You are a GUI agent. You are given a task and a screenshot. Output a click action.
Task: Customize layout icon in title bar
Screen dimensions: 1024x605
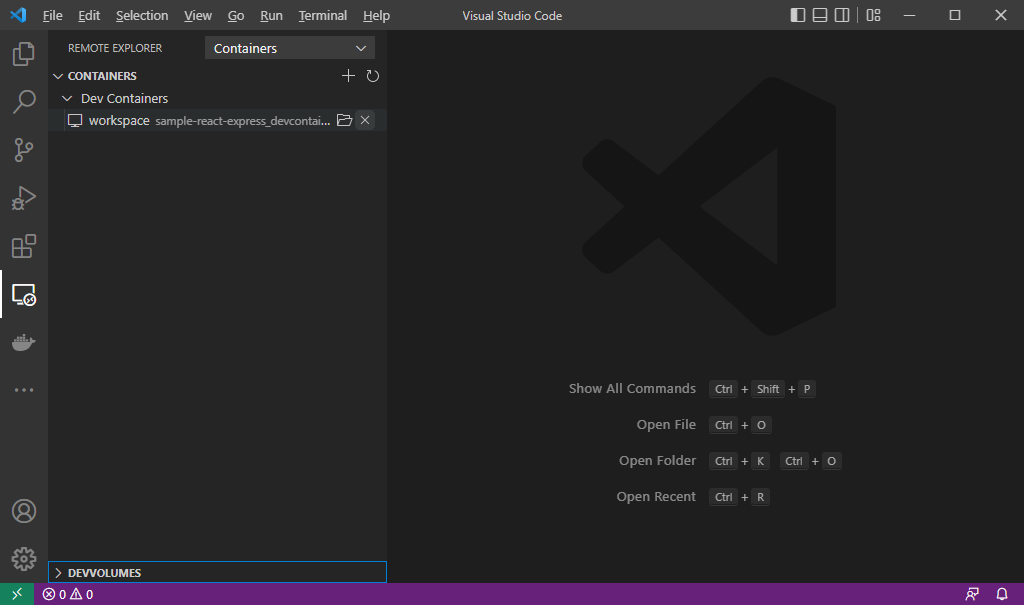tap(873, 15)
